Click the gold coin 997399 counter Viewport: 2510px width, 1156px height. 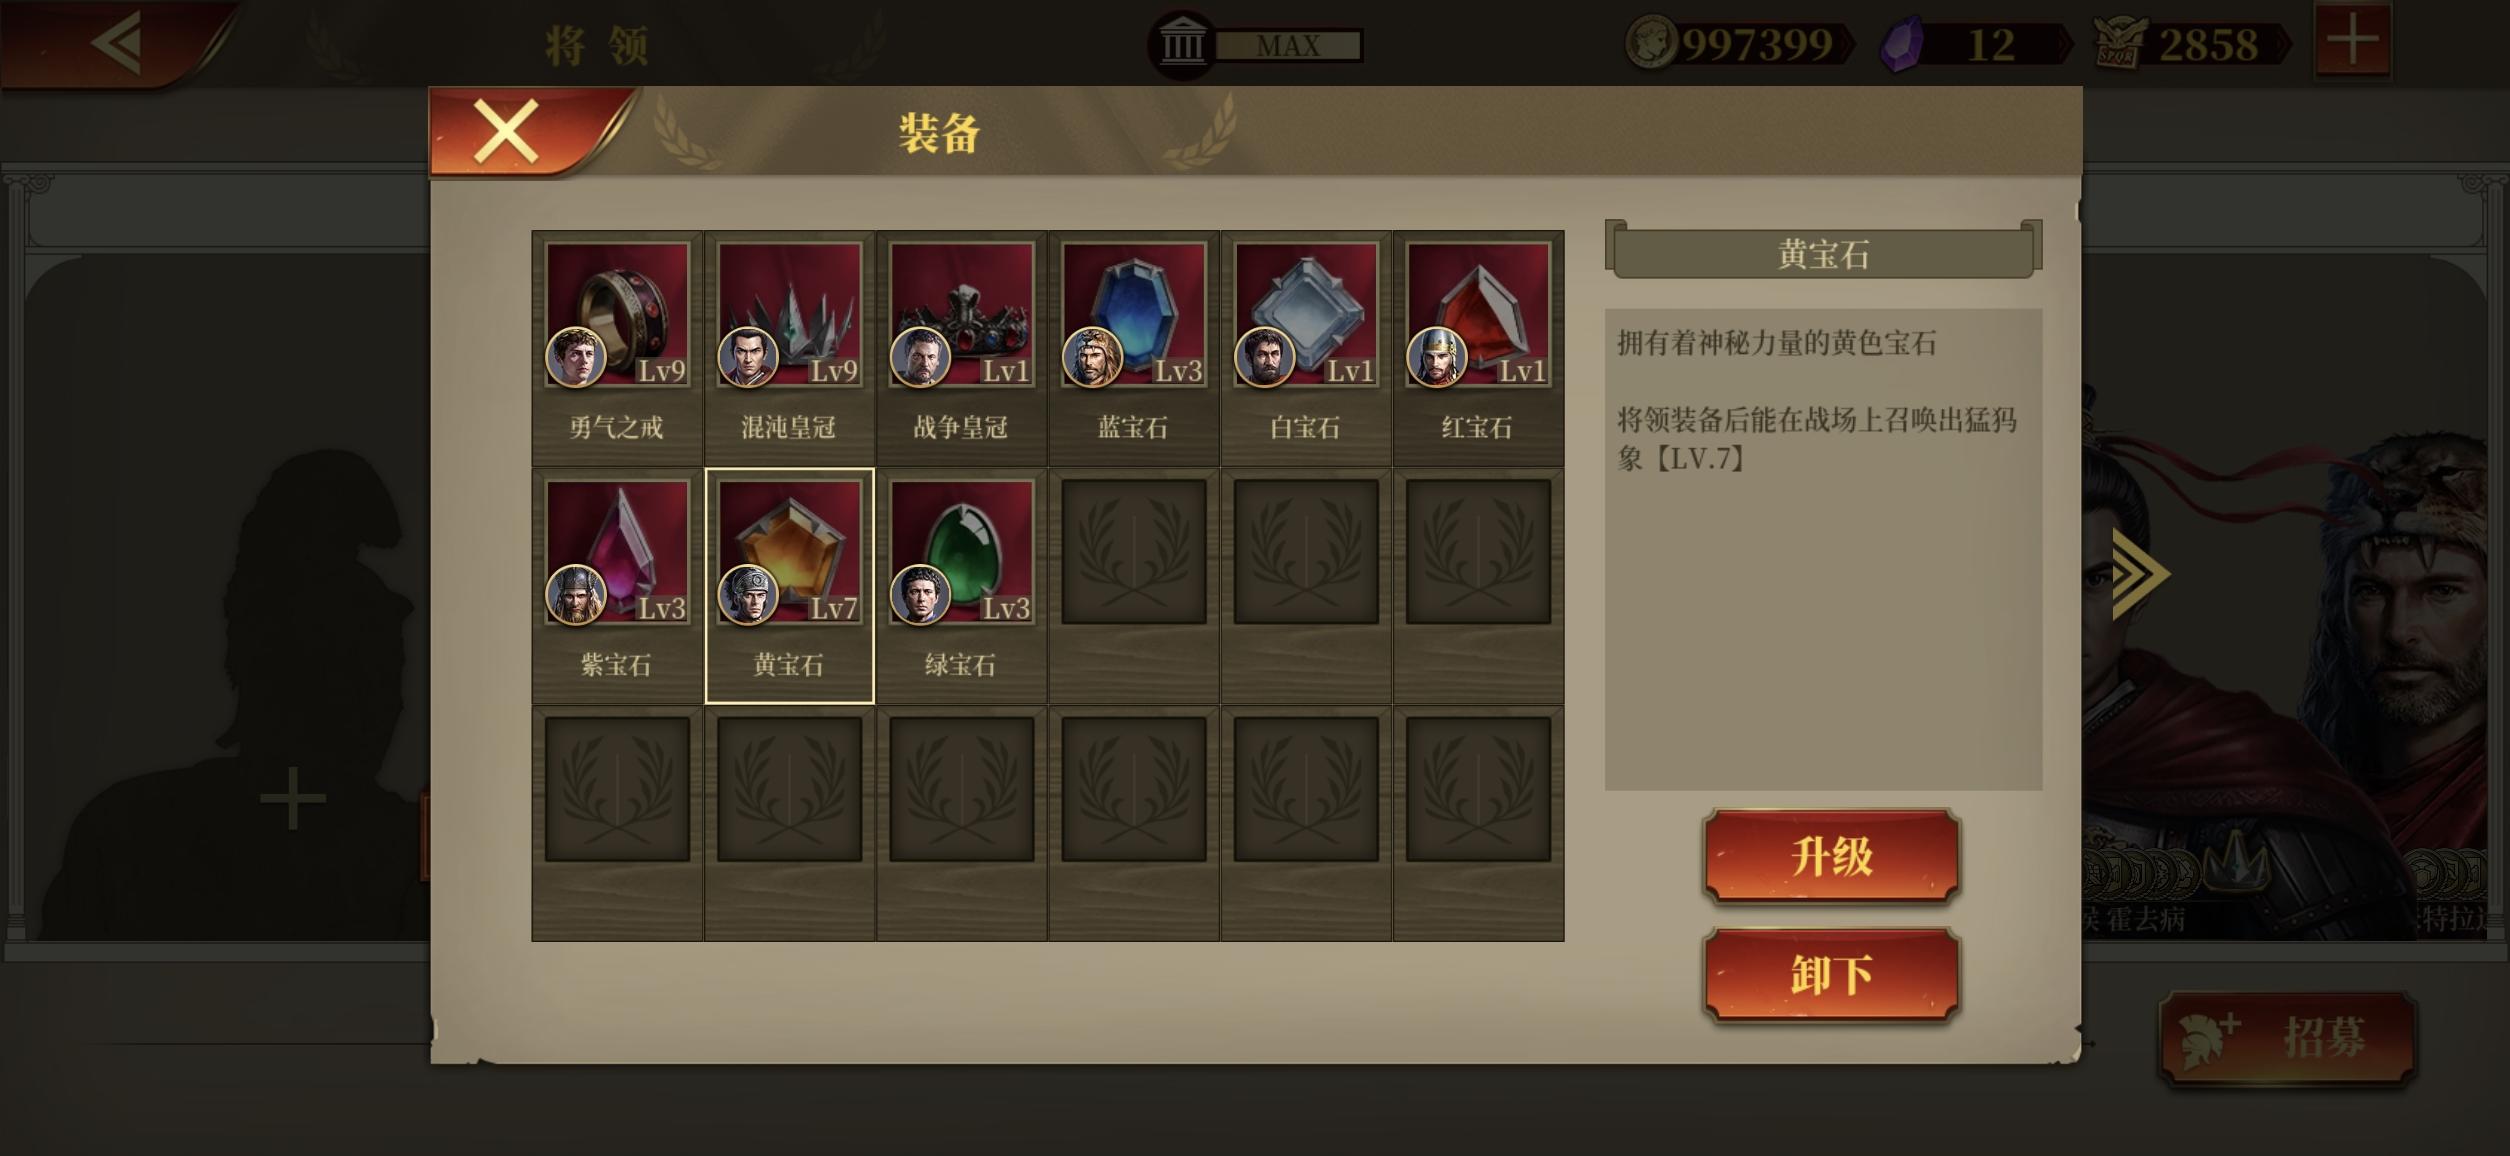coord(1738,44)
